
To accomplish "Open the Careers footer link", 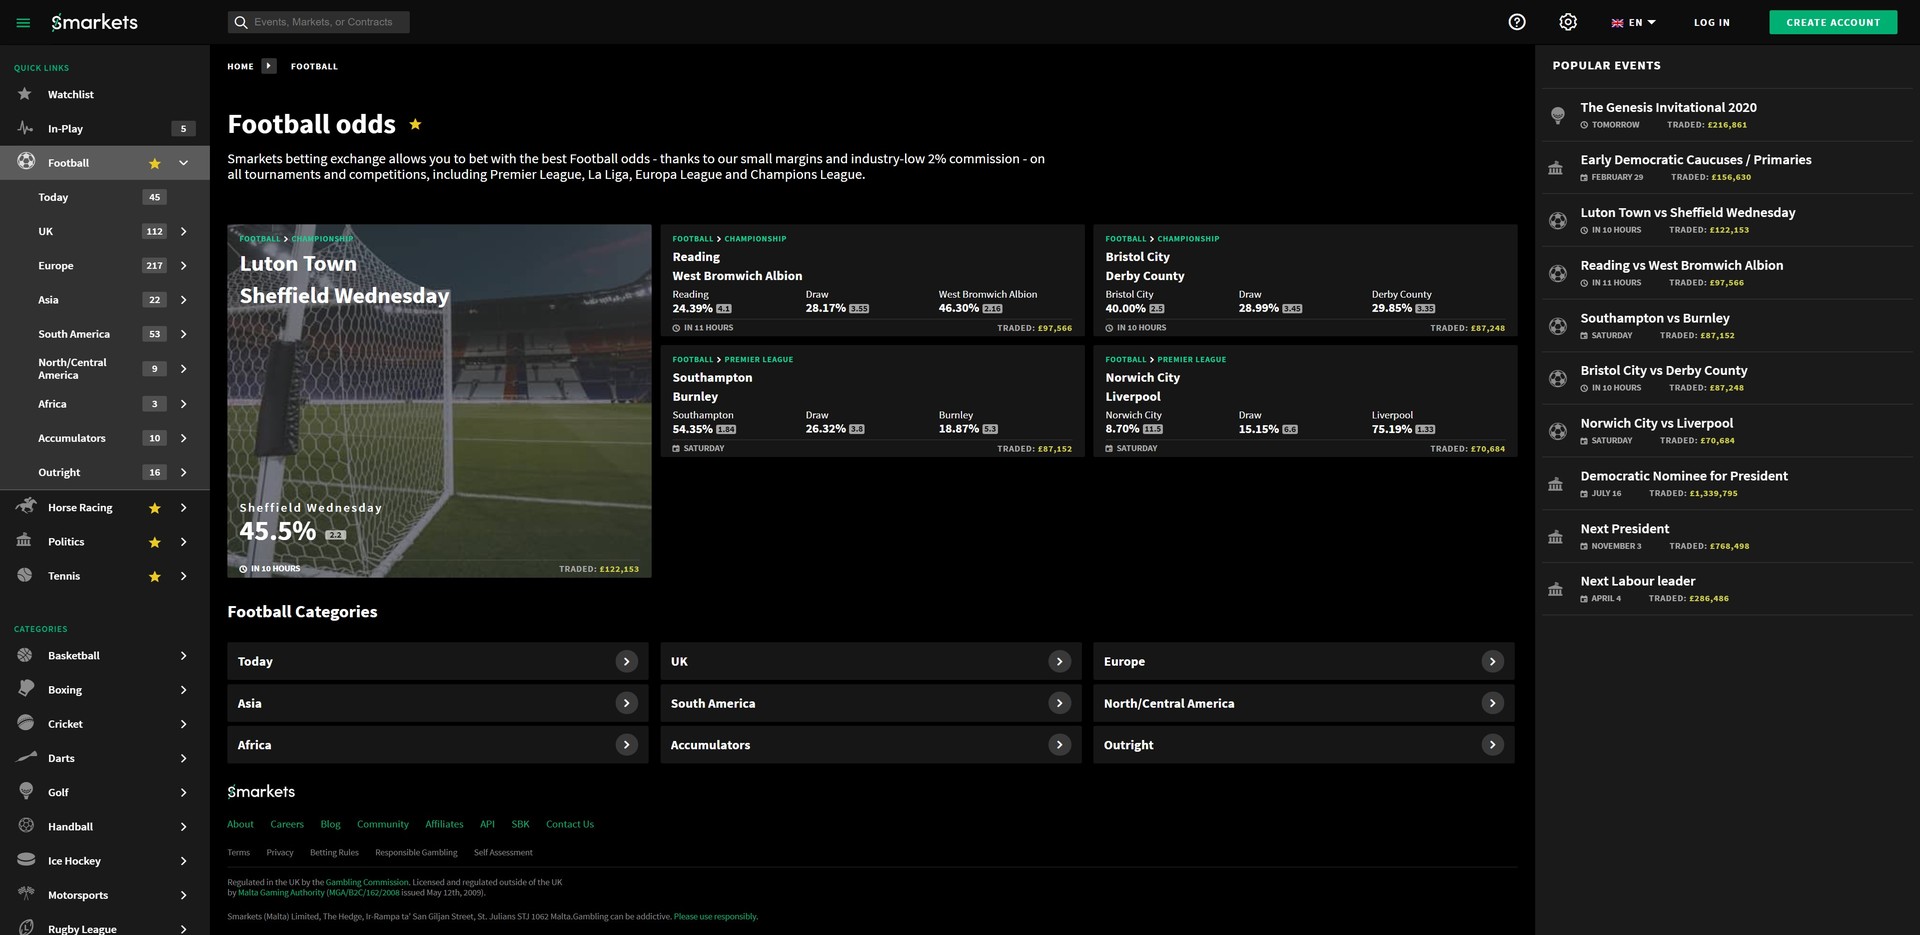I will [287, 824].
